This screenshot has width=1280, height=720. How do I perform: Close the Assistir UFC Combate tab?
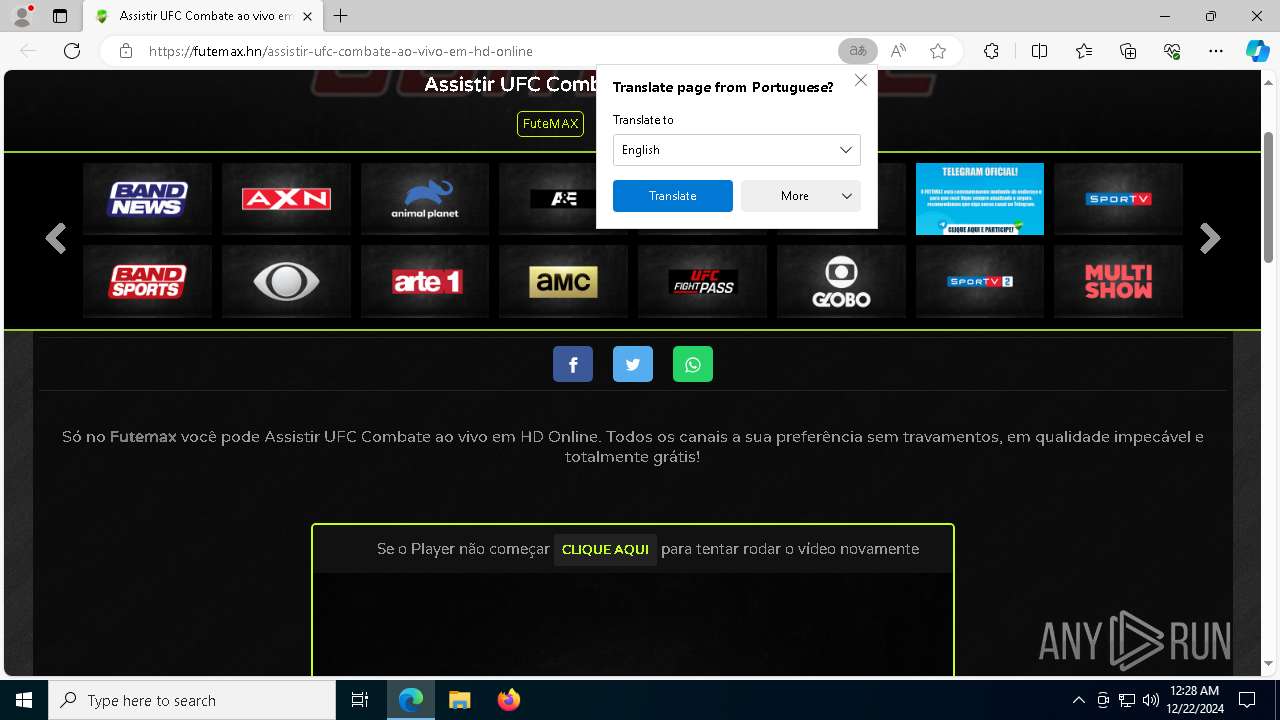click(x=308, y=16)
